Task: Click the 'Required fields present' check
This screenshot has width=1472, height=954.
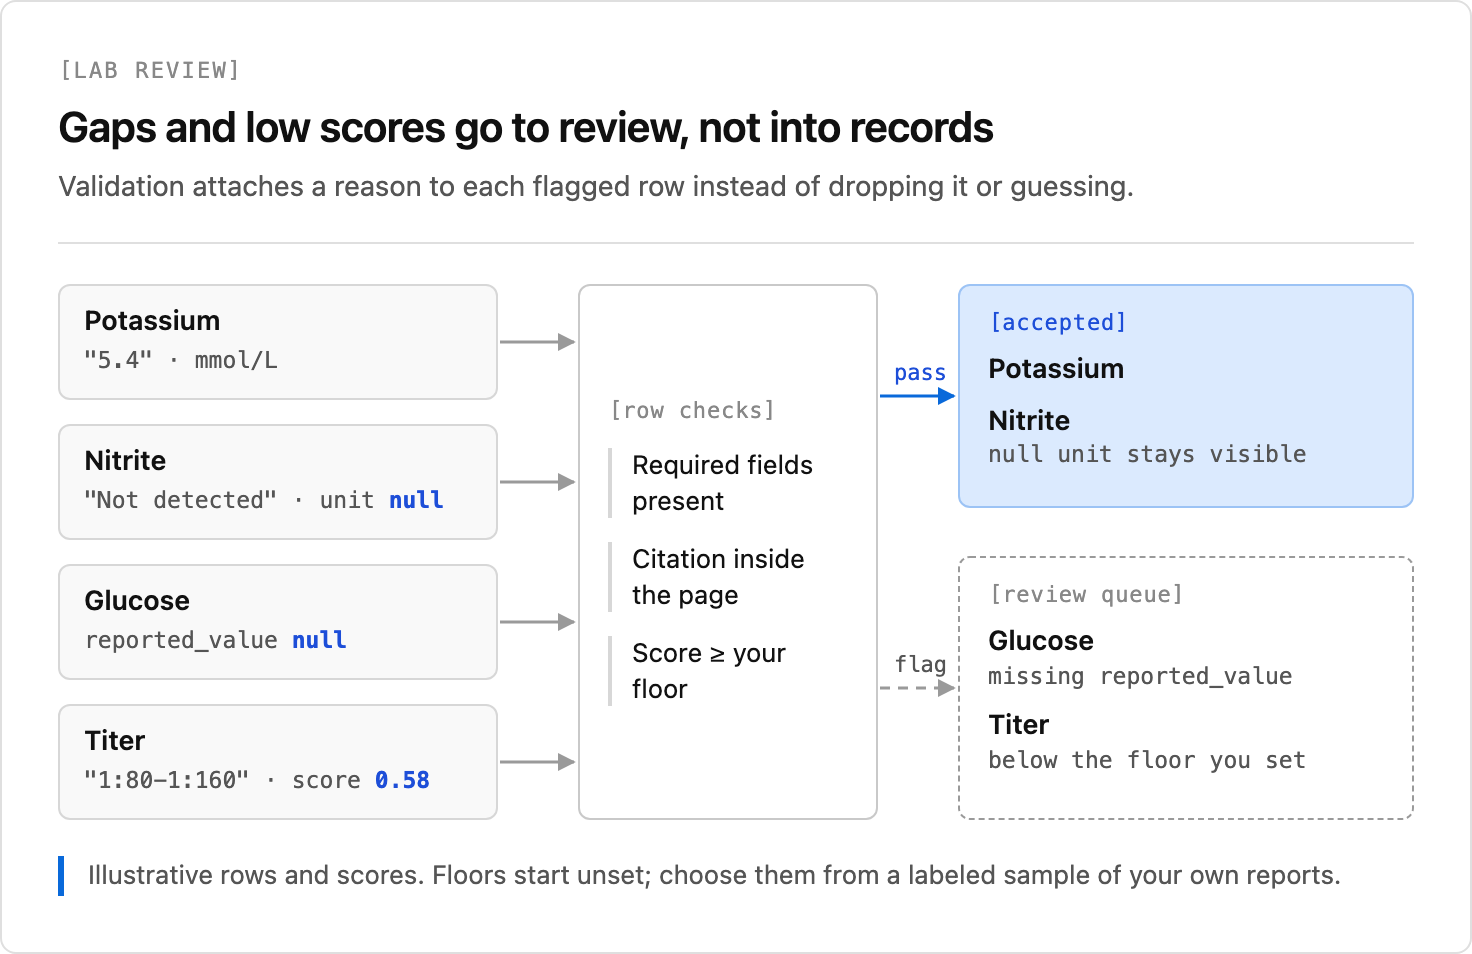Action: 722,483
